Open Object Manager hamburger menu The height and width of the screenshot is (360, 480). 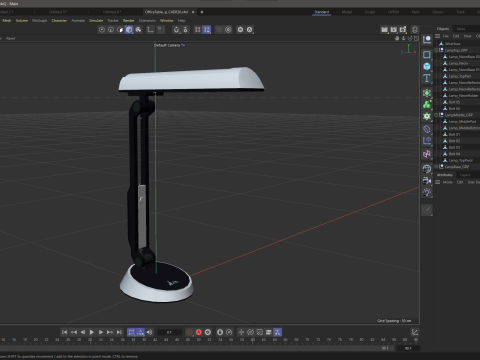(437, 36)
